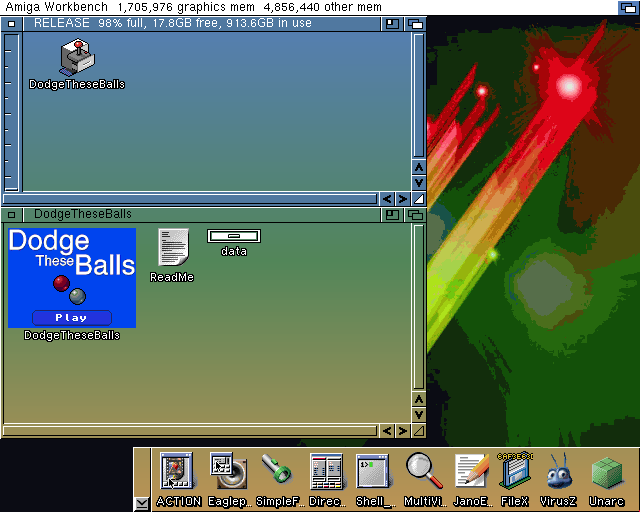Click the DodgeTheseBalls window size gadget
This screenshot has height=512, width=640.
click(419, 431)
